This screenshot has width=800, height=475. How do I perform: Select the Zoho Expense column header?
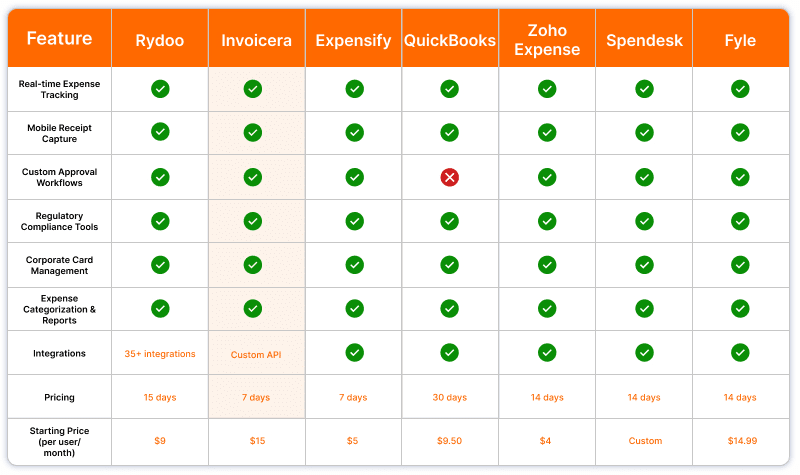click(547, 40)
